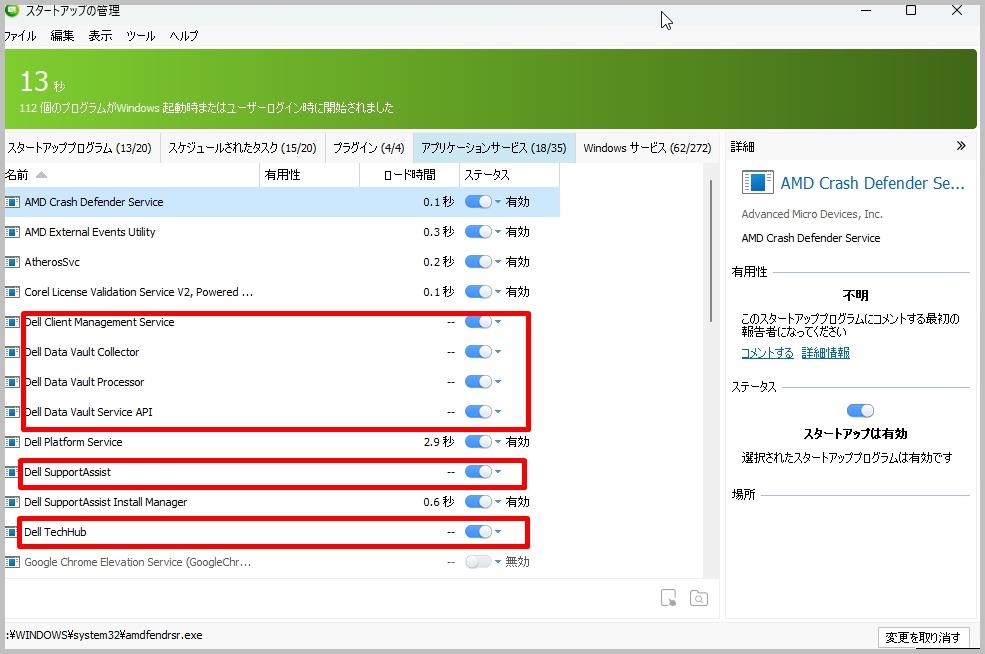Open status dropdown arrow for AMD External Events Utility
Image resolution: width=985 pixels, height=654 pixels.
[498, 232]
